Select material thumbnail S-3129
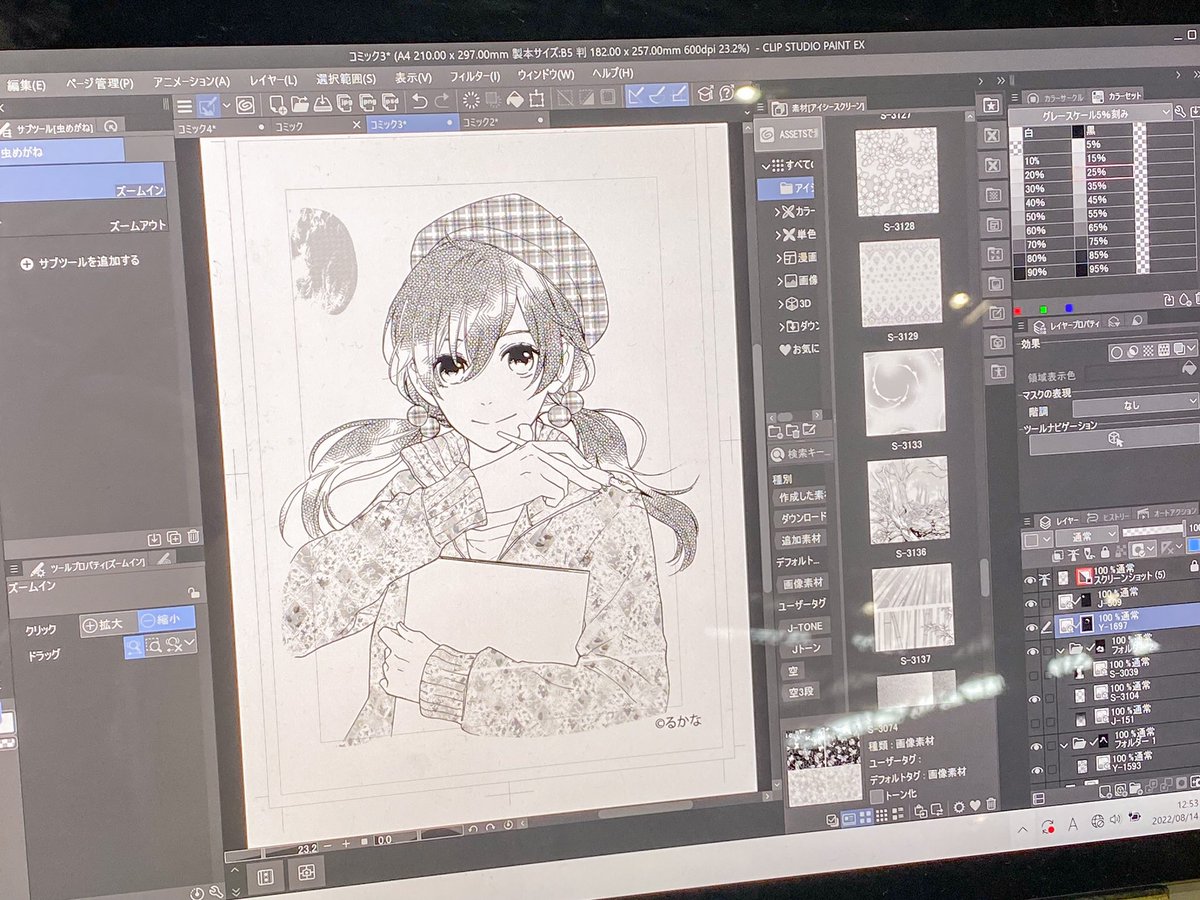Screen dimensions: 1200x900 coord(900,282)
